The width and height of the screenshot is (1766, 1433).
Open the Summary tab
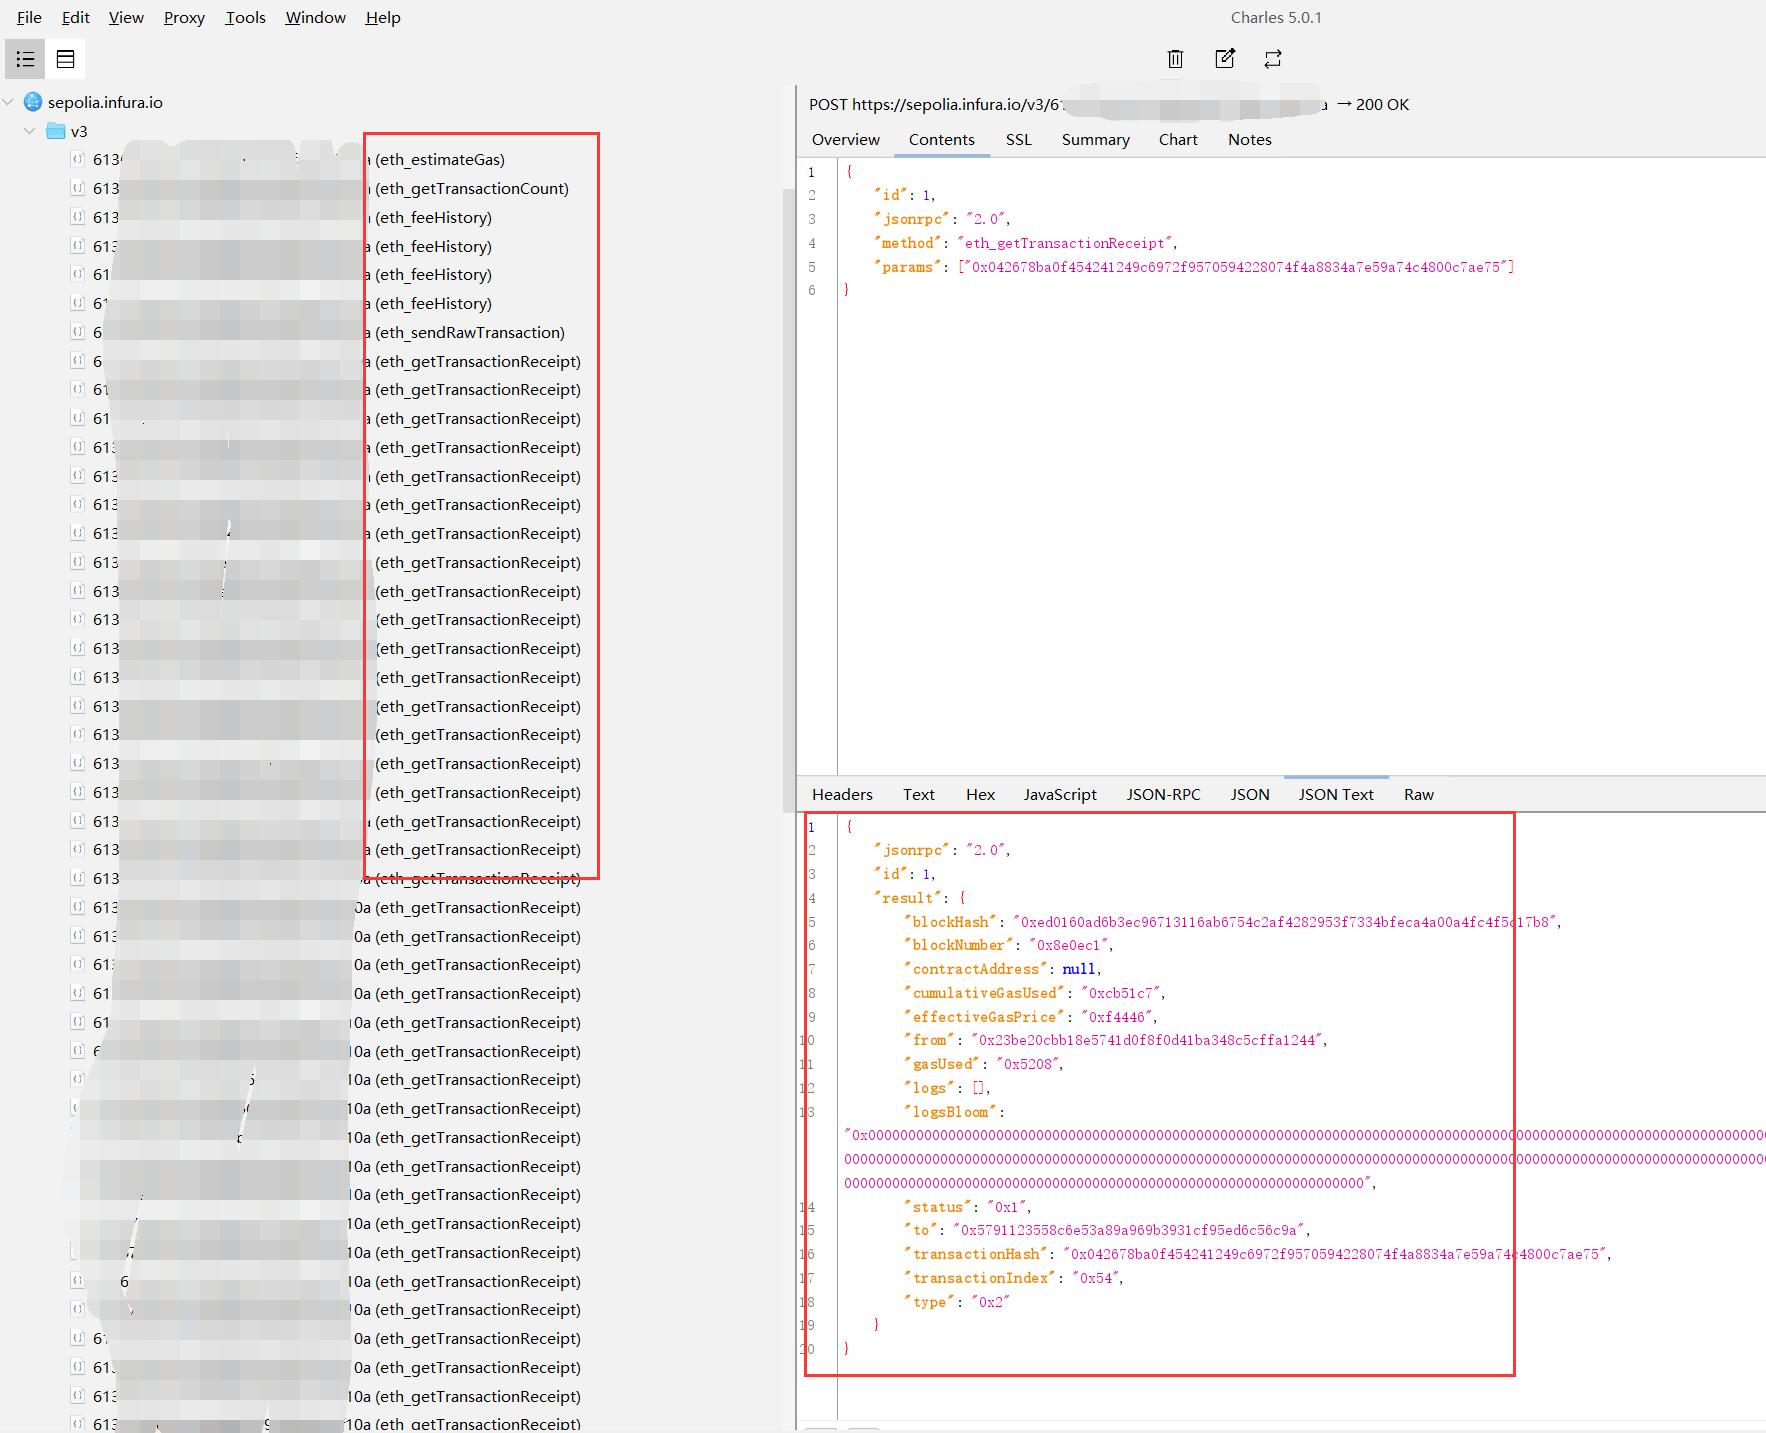[x=1095, y=140]
